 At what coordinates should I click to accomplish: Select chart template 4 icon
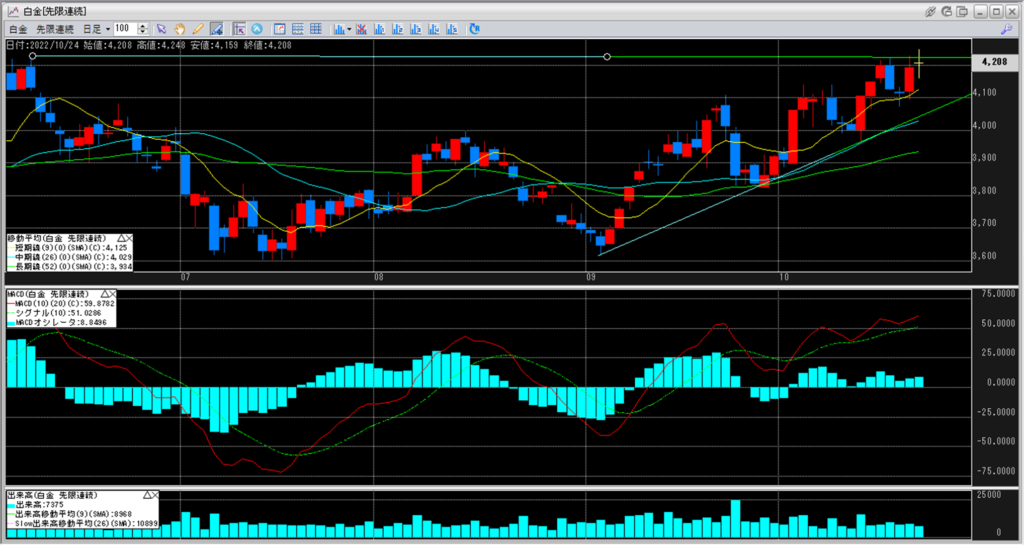tap(434, 29)
